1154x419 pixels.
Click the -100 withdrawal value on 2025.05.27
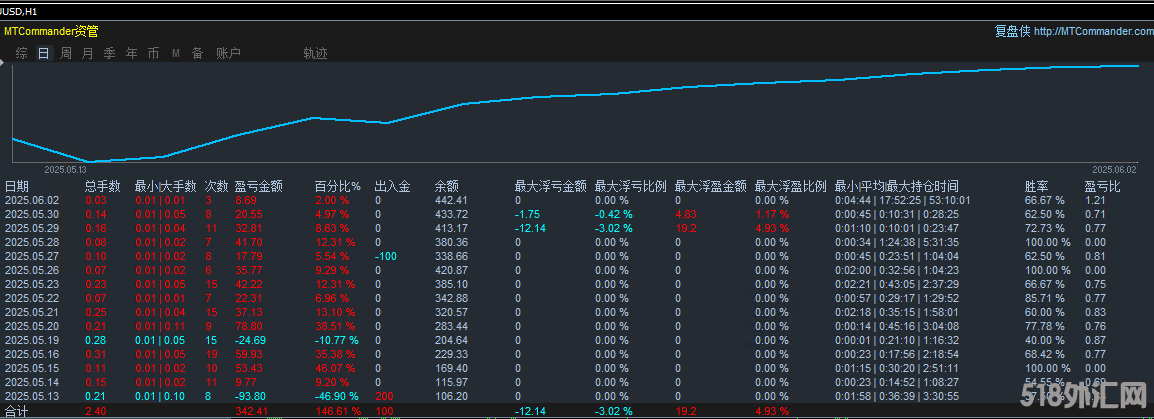click(x=386, y=256)
